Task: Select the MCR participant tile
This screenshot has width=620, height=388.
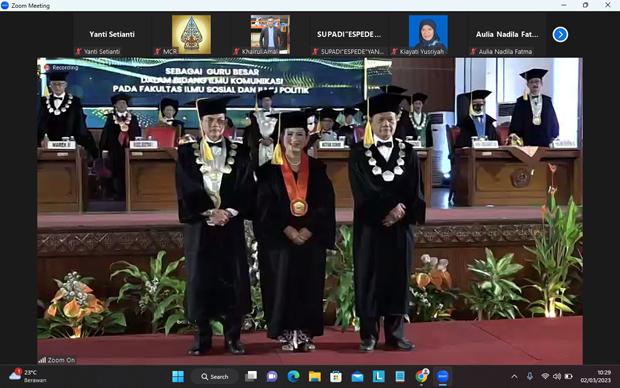Action: point(191,35)
